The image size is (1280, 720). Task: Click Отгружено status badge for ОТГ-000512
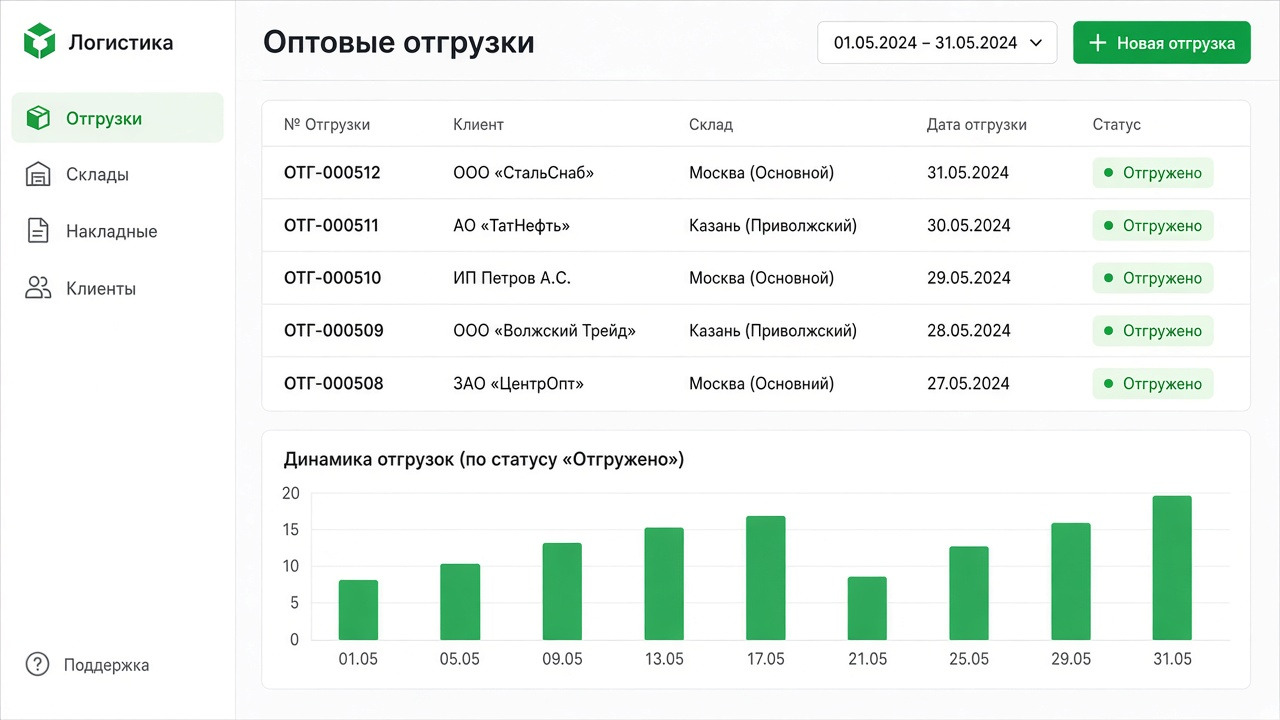coord(1152,173)
